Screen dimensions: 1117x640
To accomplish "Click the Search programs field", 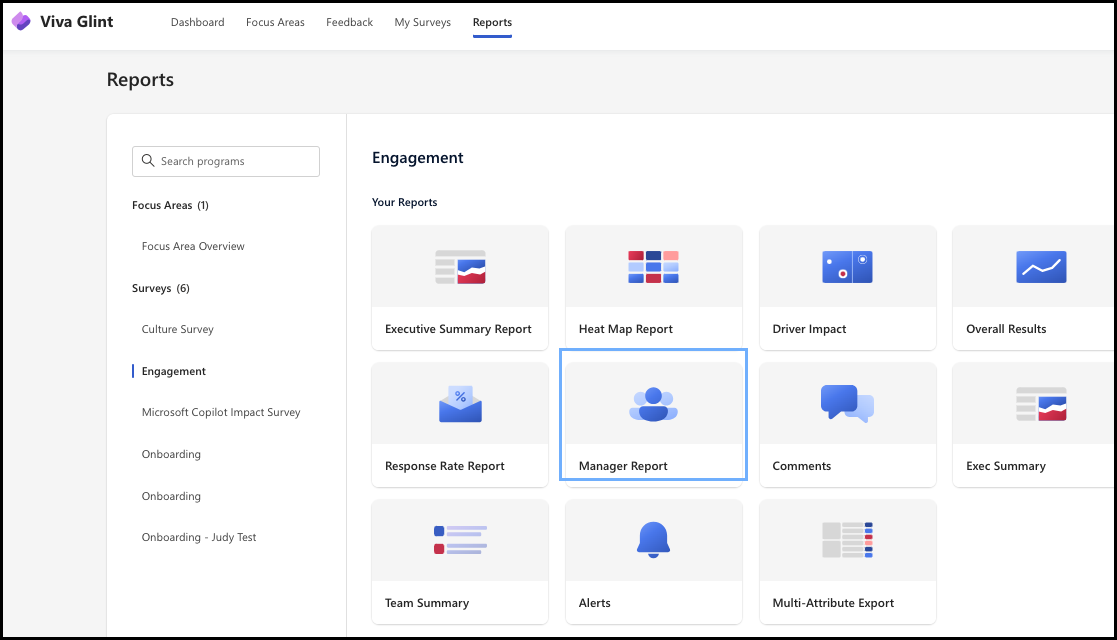I will coord(225,161).
